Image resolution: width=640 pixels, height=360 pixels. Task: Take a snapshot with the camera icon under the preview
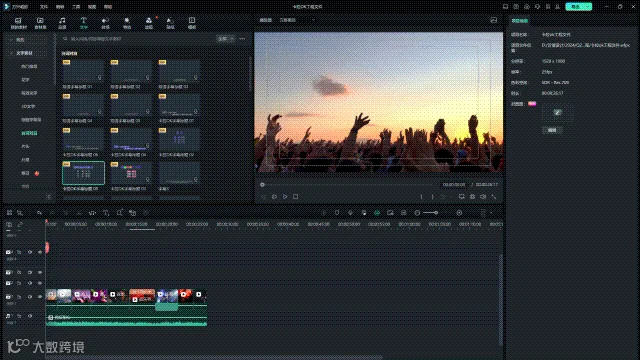(x=472, y=197)
